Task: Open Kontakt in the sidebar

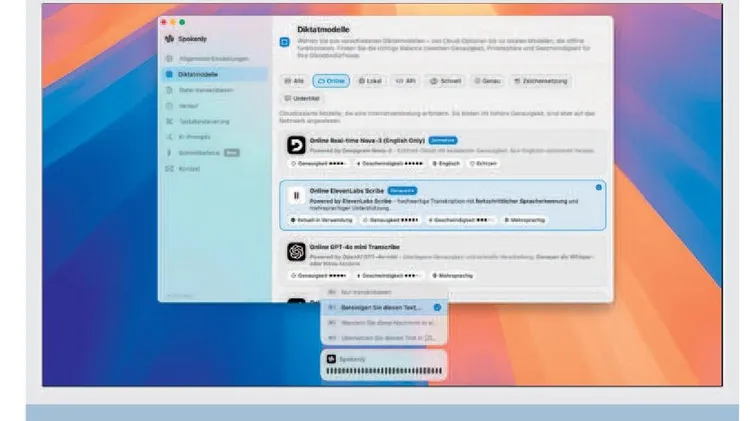Action: (214, 169)
